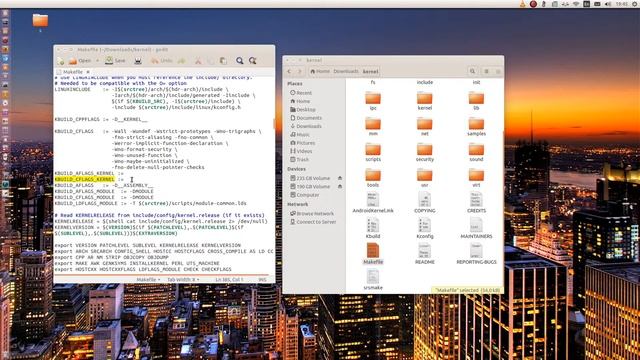Select the Makefile file icon

click(x=373, y=251)
